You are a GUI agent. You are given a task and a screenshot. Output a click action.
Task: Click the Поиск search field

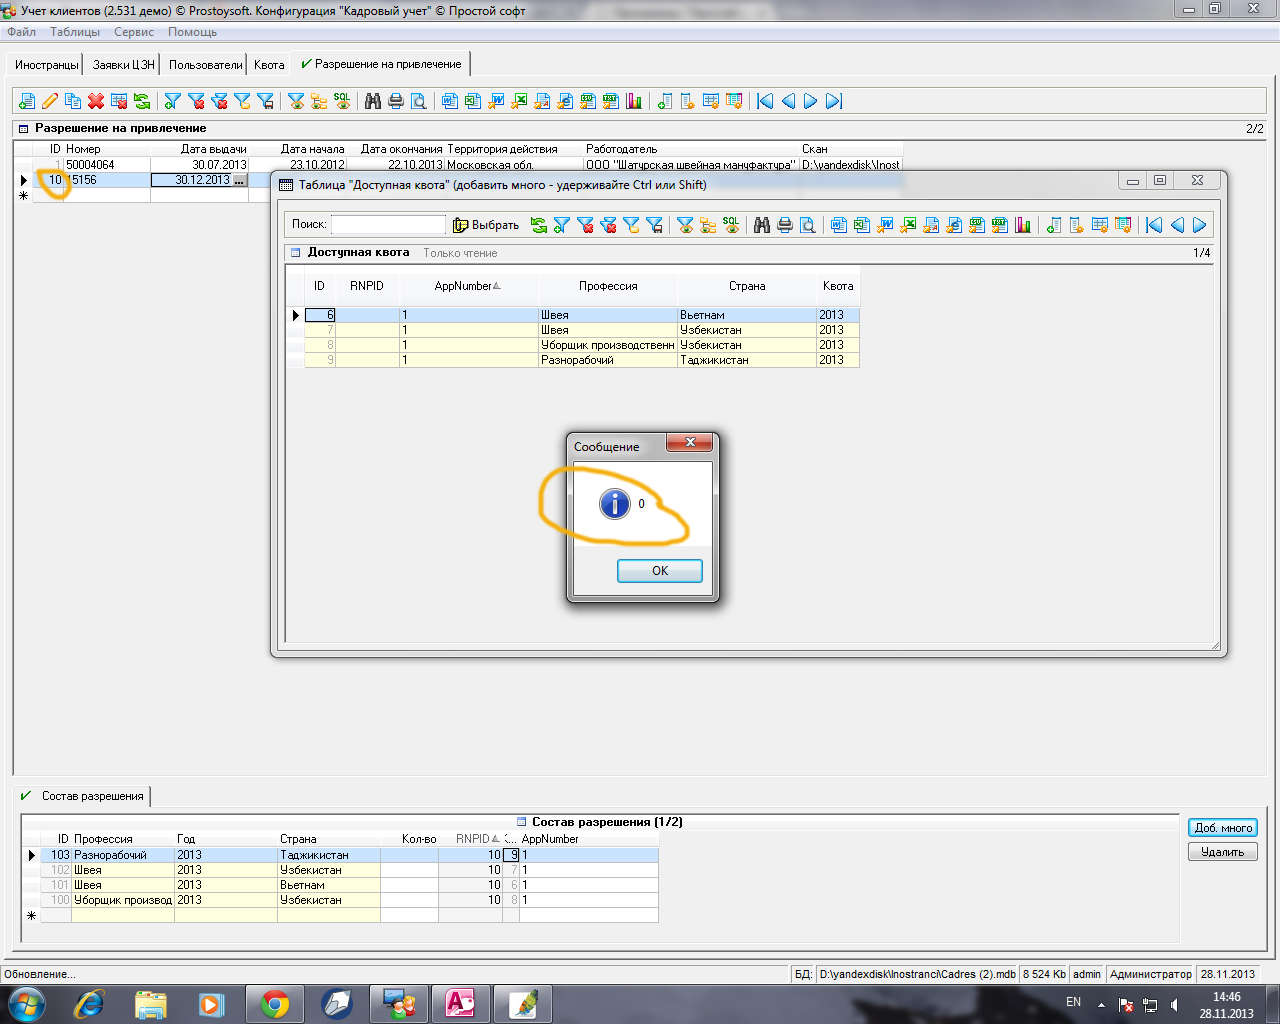[388, 225]
